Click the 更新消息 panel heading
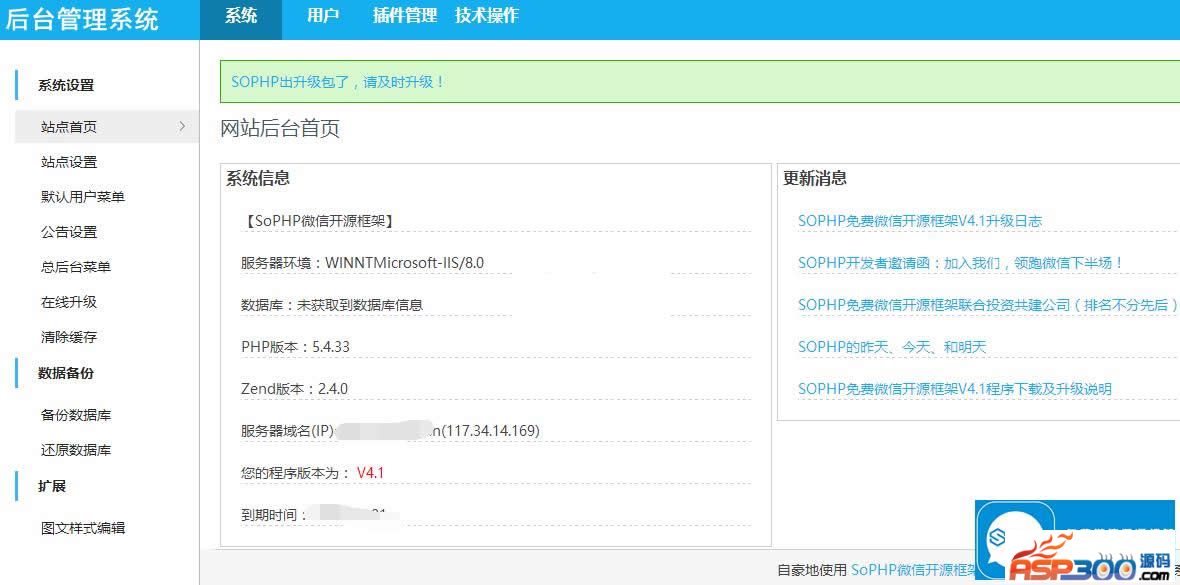Screen dimensions: 1180x585 click(815, 178)
